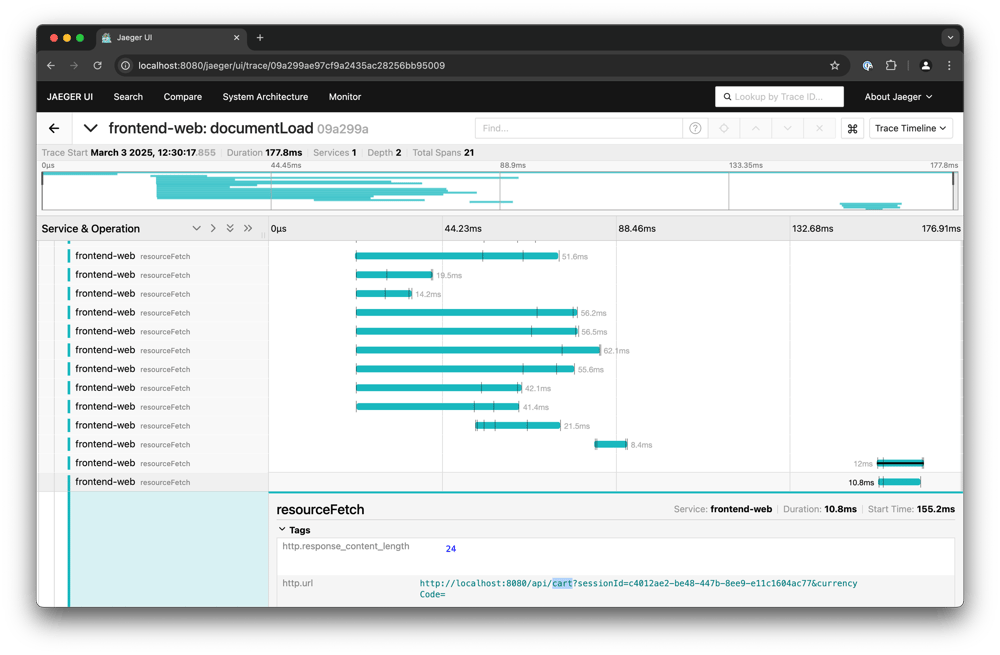1000x655 pixels.
Task: Click the 132.68ms timeline tick label
Action: pyautogui.click(x=812, y=228)
